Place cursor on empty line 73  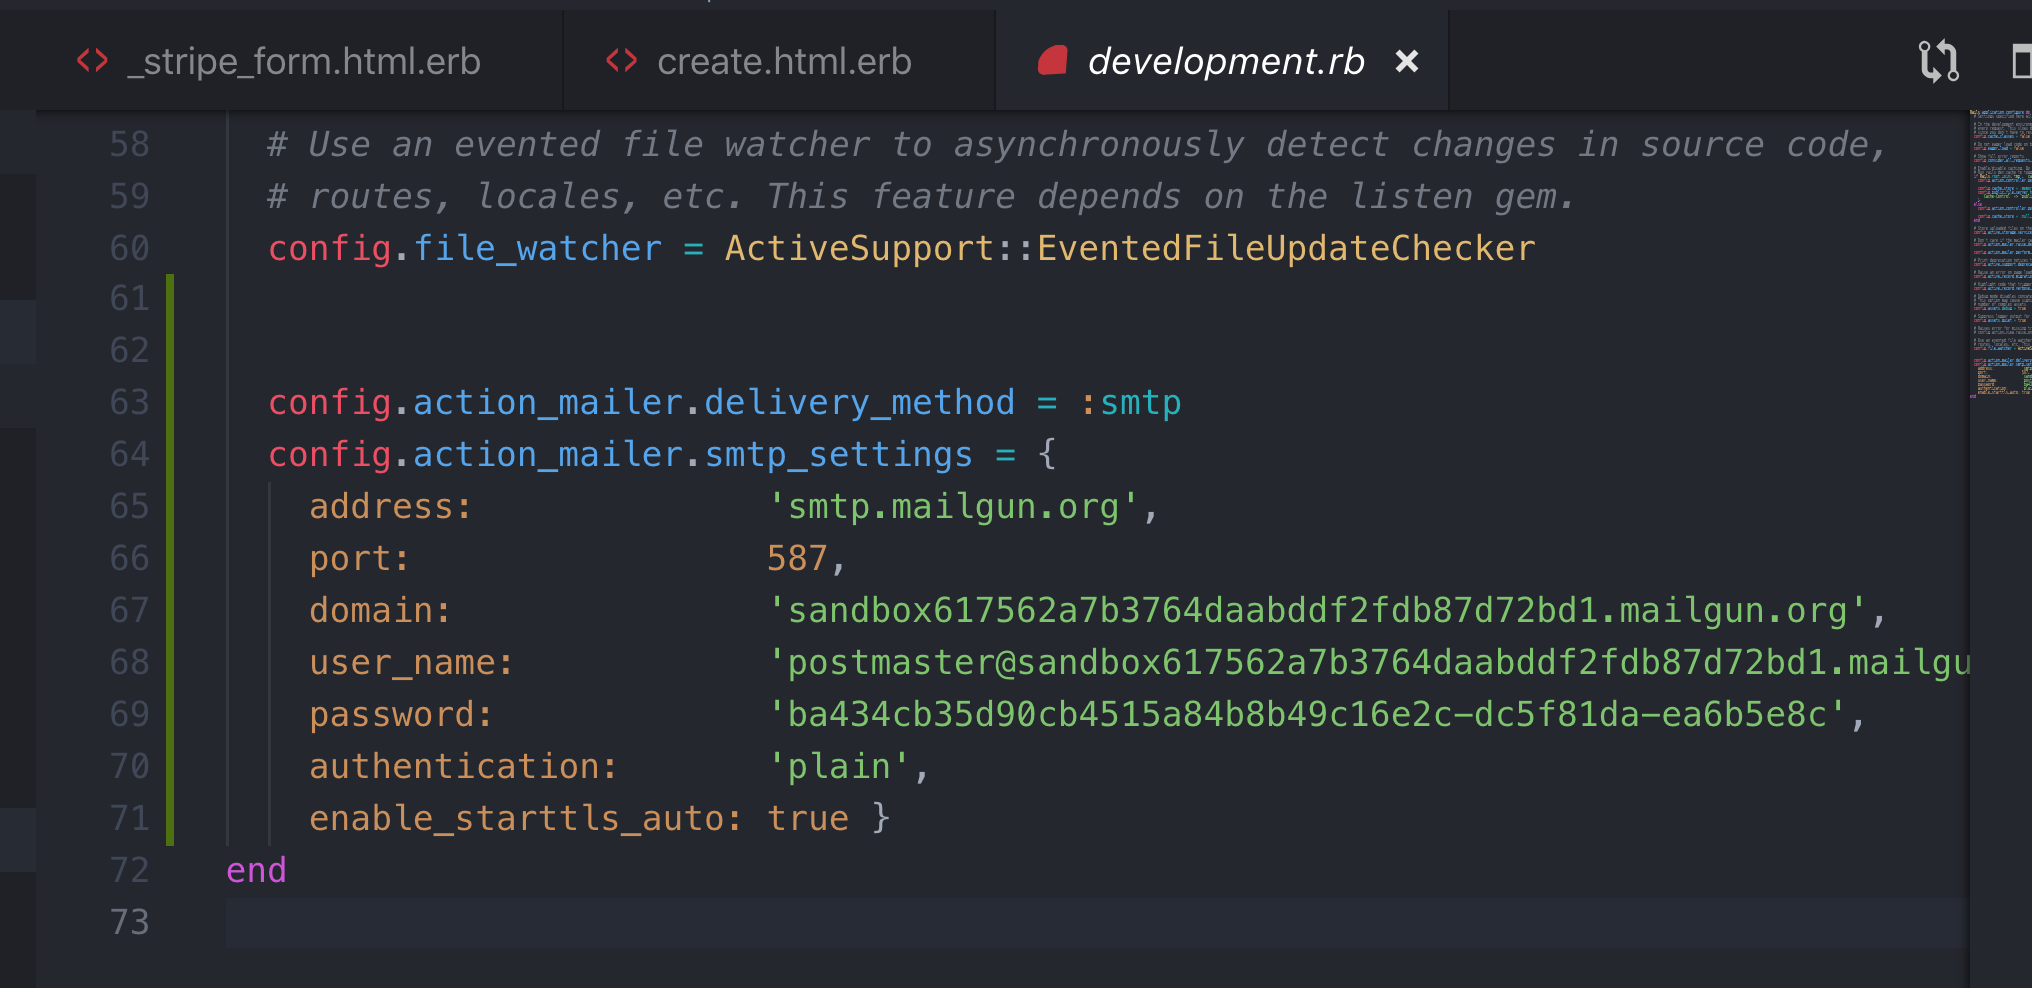1096,923
